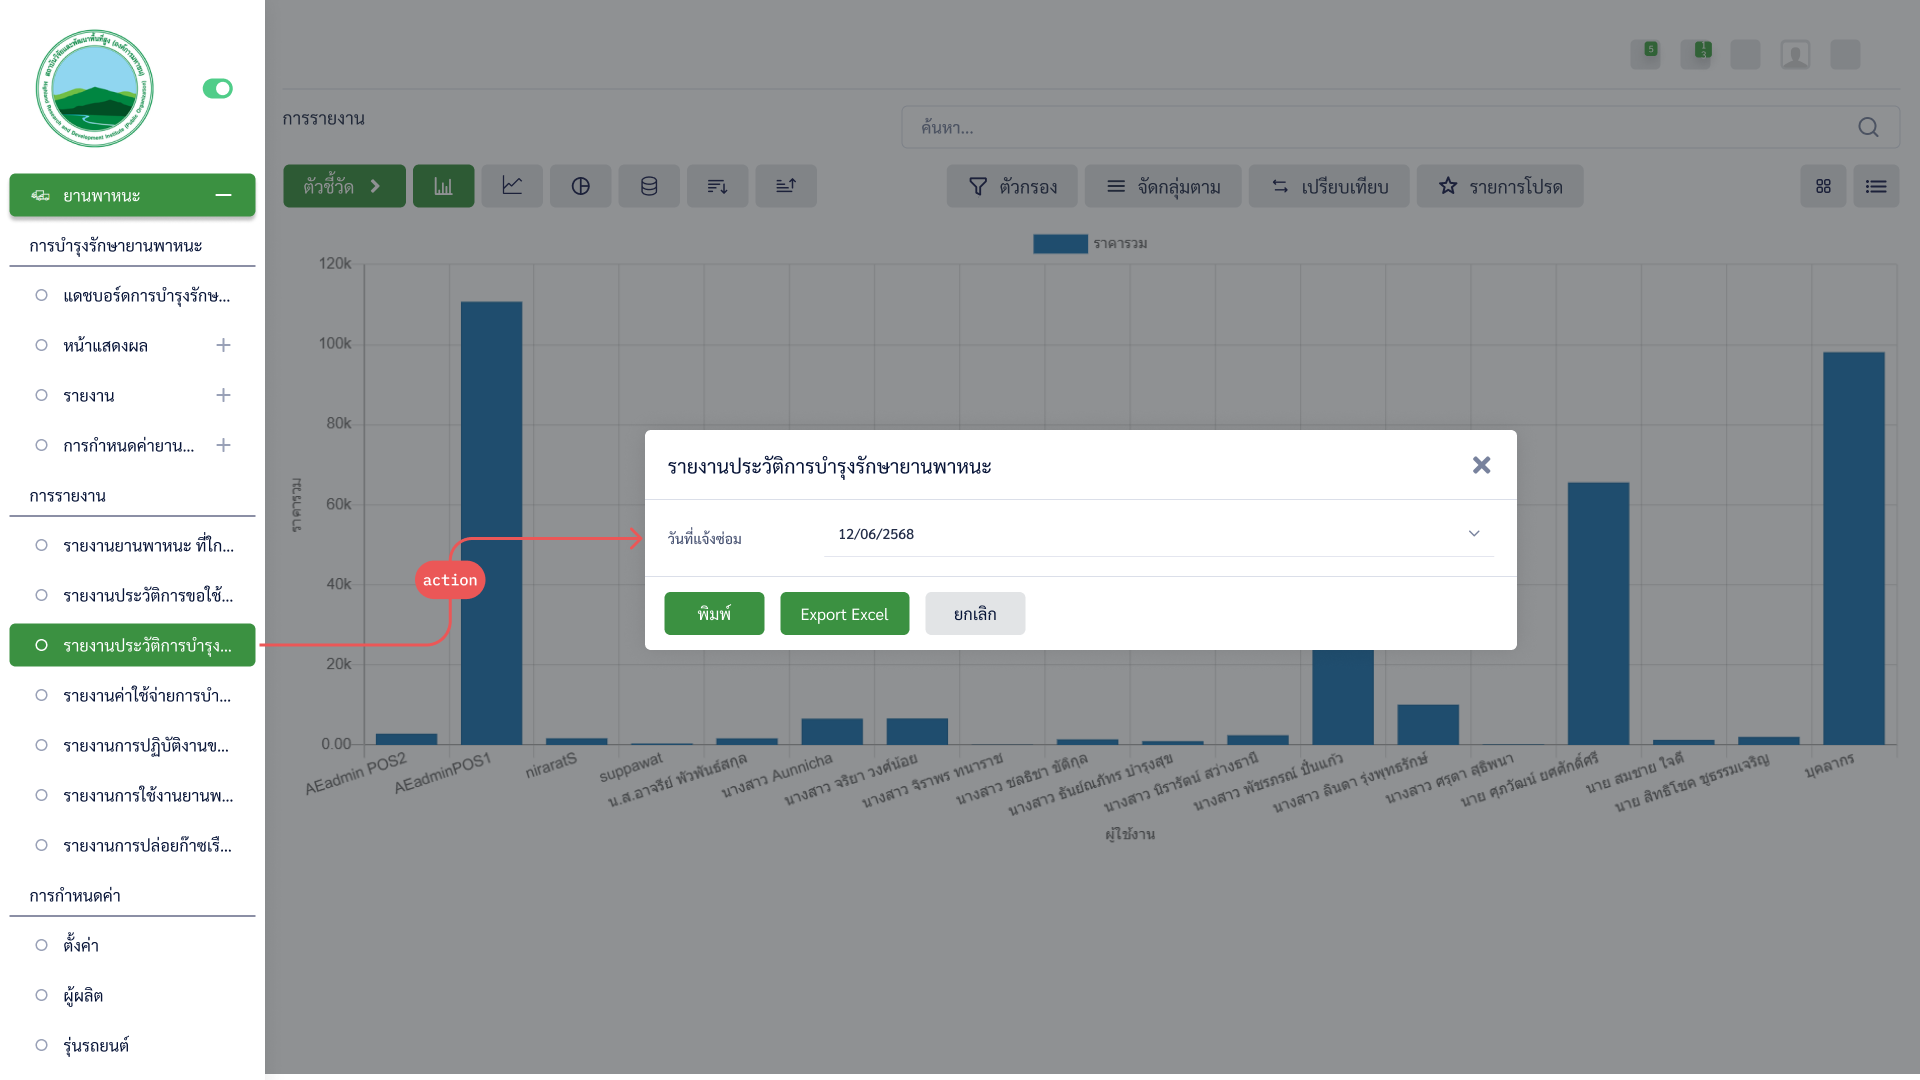Select the line chart view icon
The width and height of the screenshot is (1920, 1080).
512,186
